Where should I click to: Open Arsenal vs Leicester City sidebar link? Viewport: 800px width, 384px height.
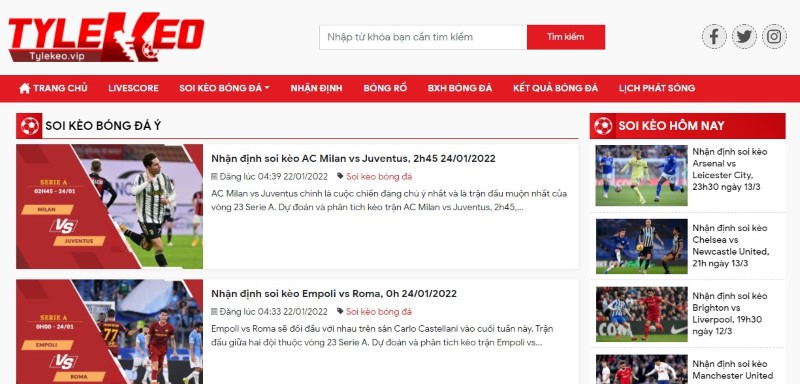tap(730, 169)
